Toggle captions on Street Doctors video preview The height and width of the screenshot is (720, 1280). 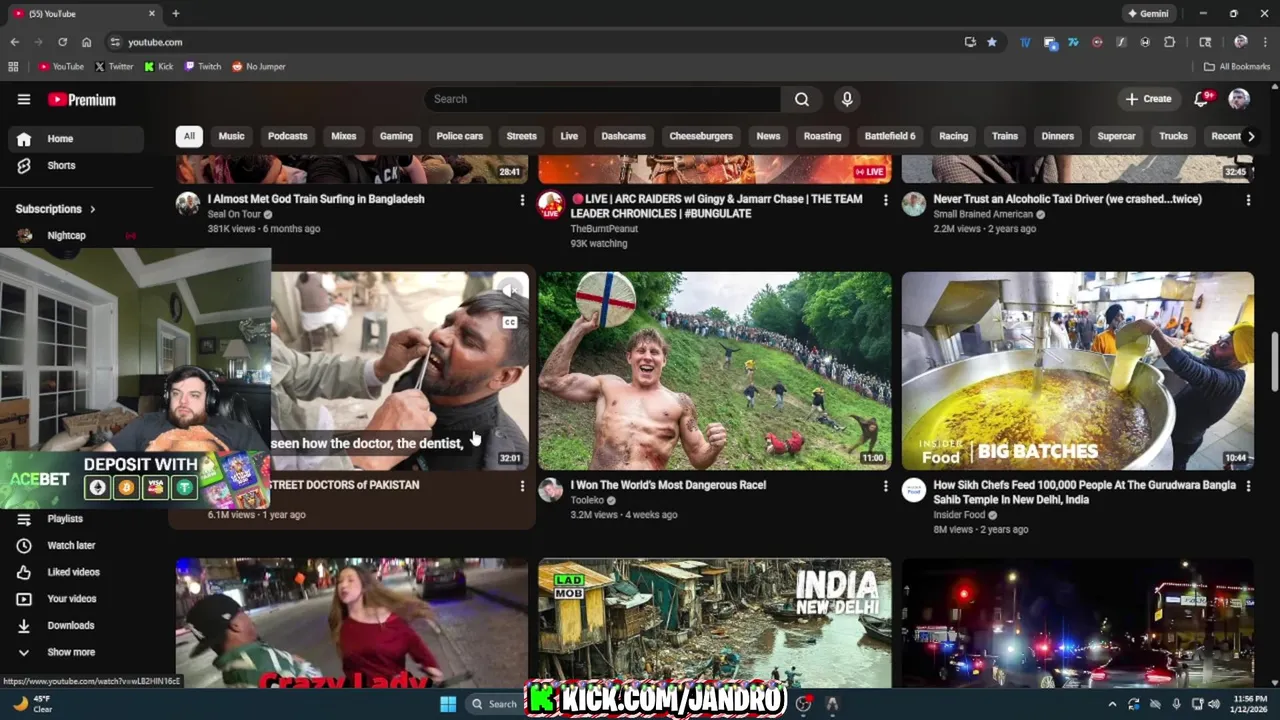click(510, 322)
